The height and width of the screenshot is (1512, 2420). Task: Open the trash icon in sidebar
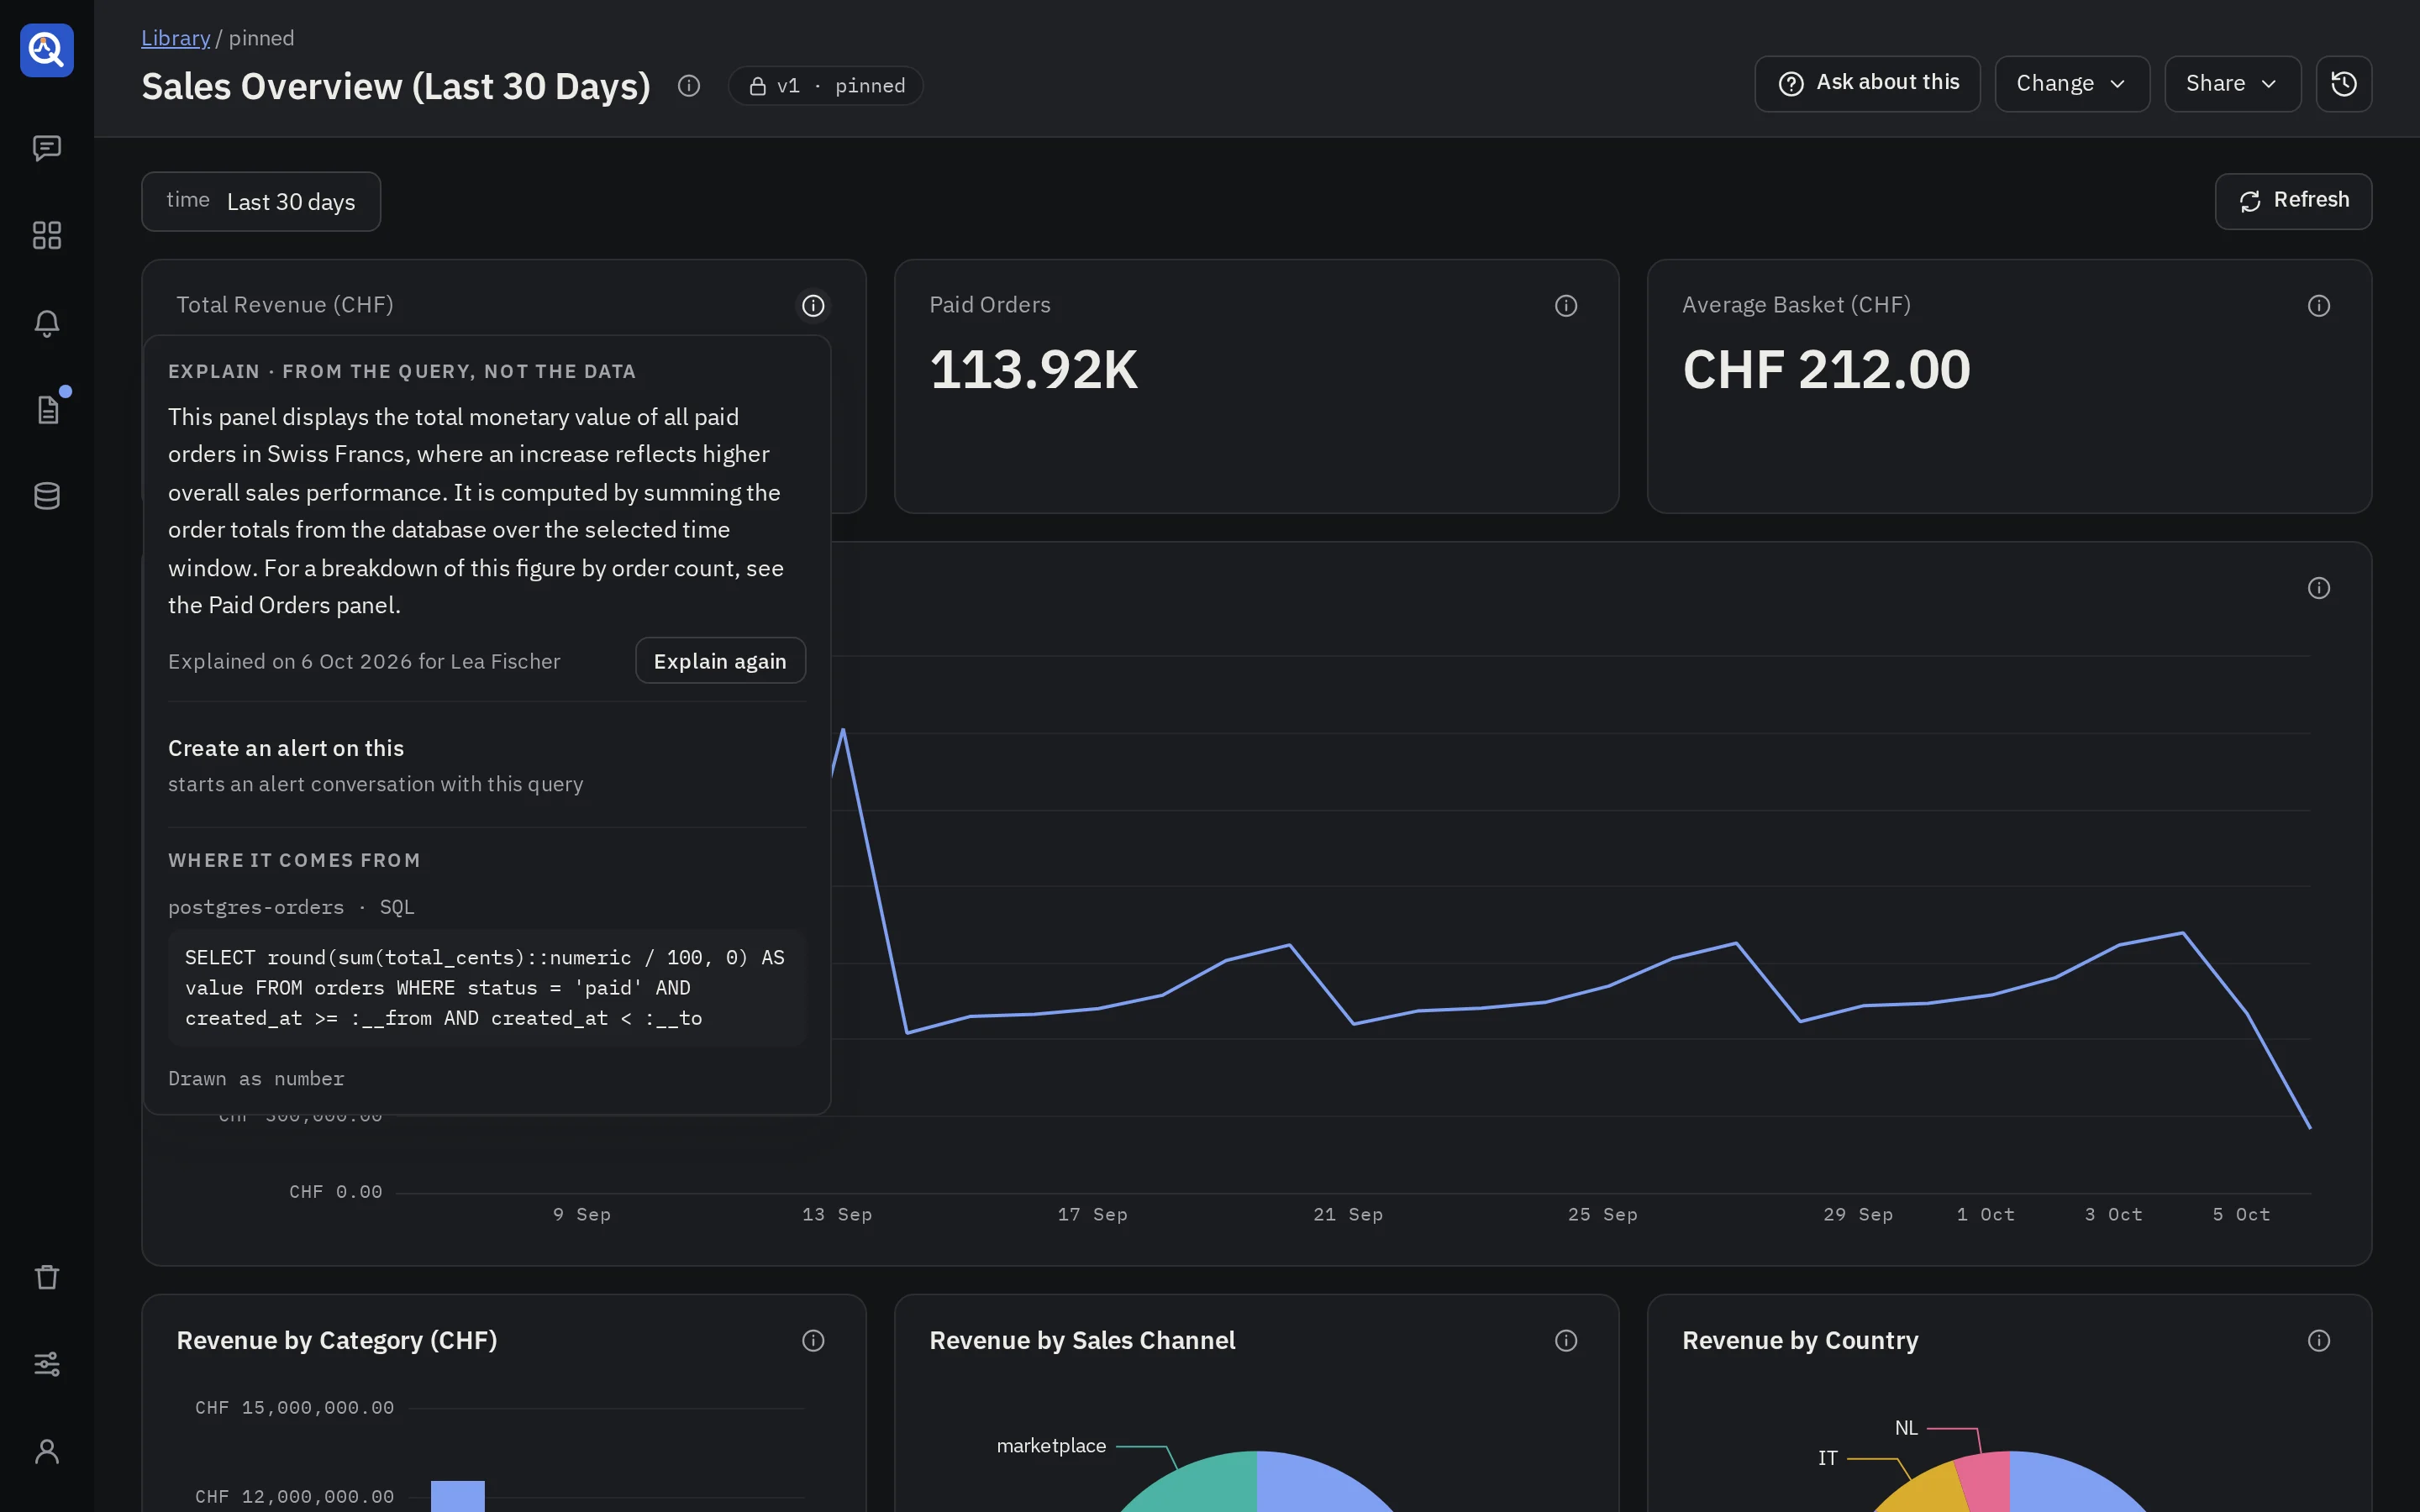pyautogui.click(x=47, y=1277)
